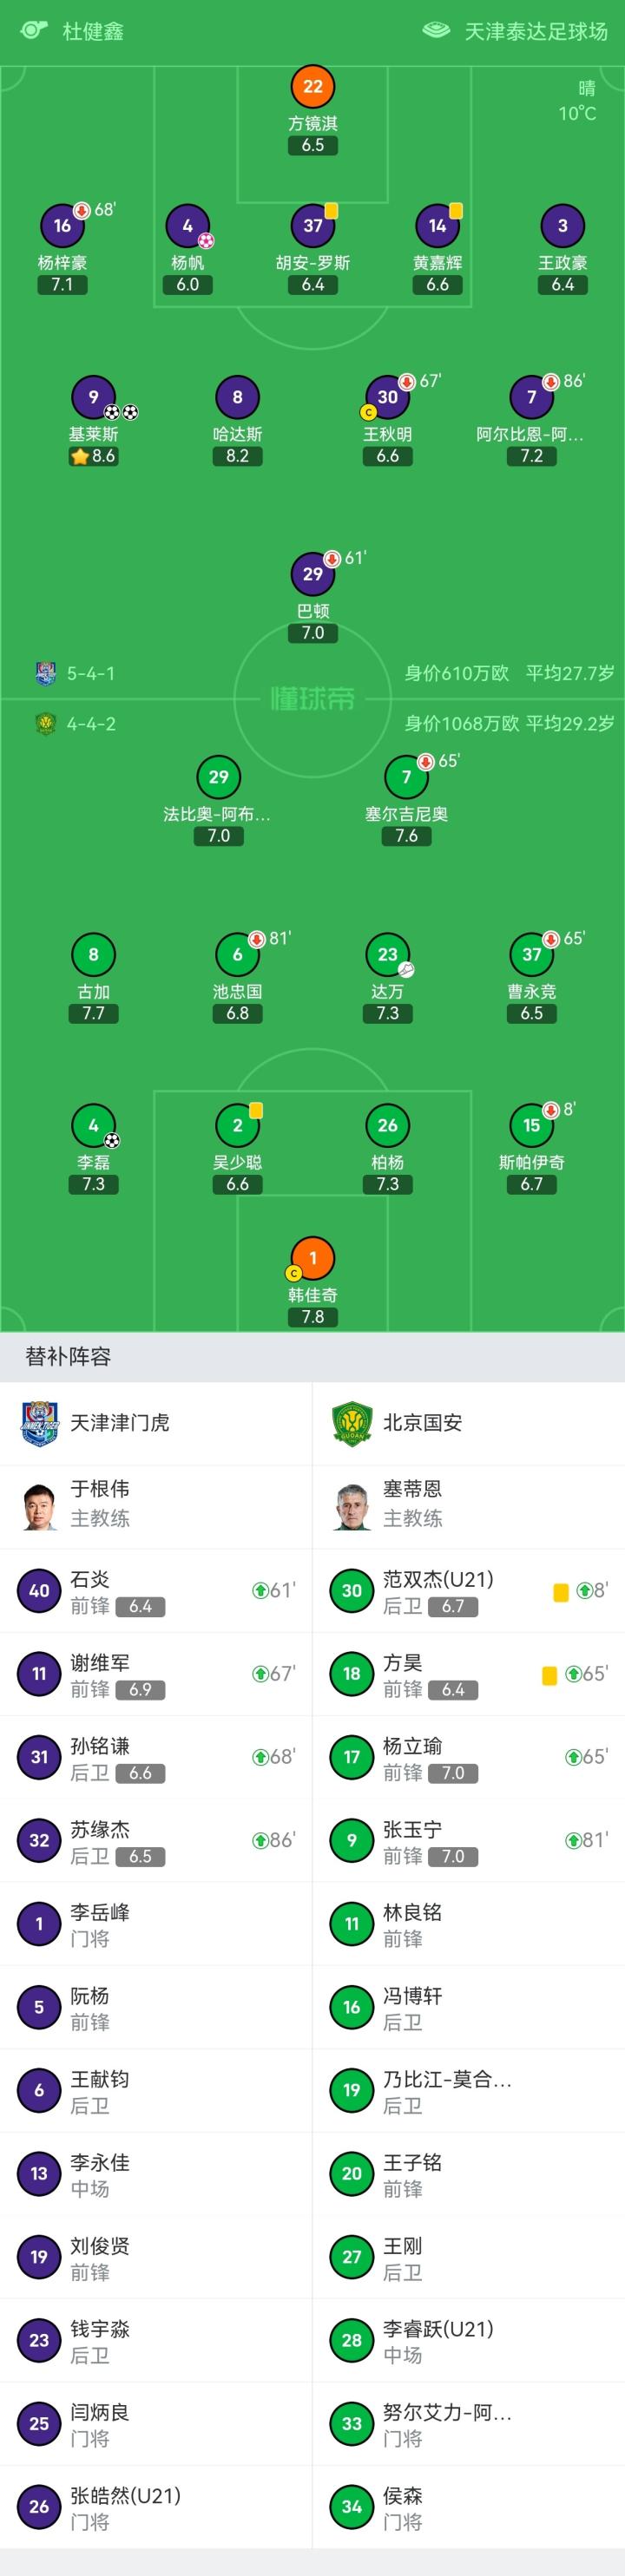Screen dimensions: 625x2576
Task: Click referee name 杜健鑫
Action: click(93, 31)
